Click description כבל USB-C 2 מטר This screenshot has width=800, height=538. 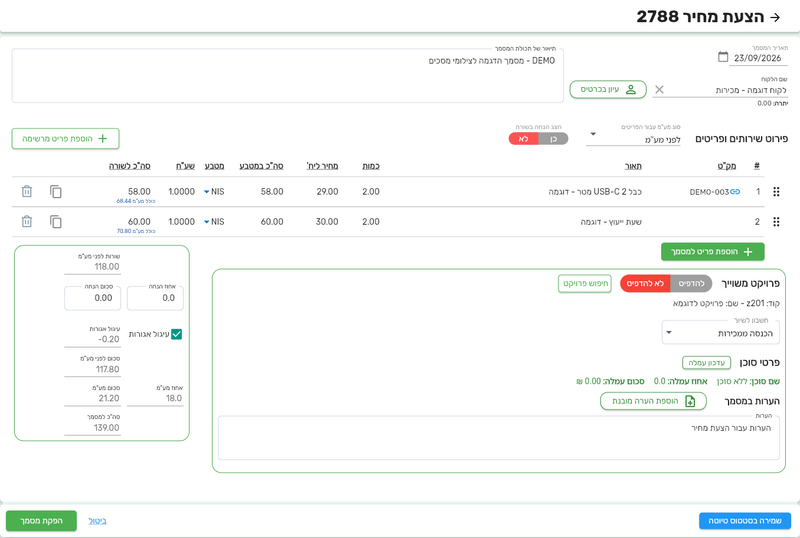(595, 192)
